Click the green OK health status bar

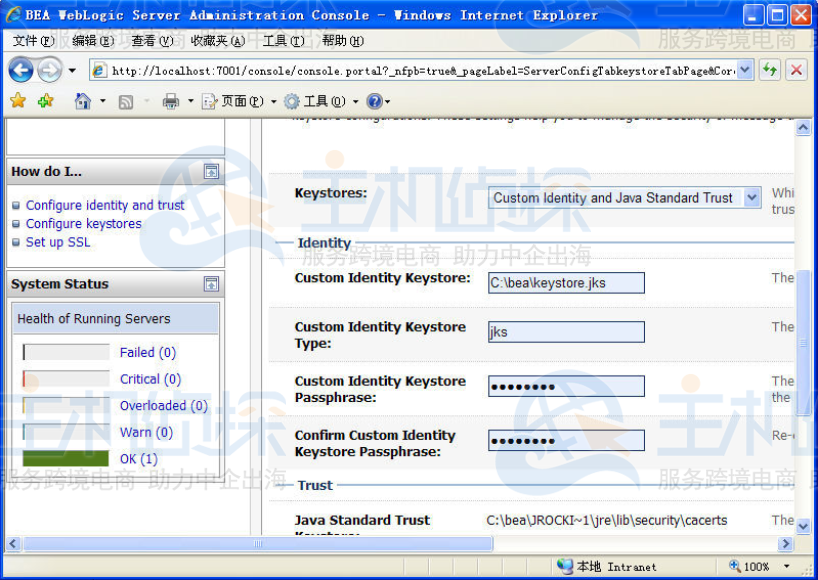(x=66, y=459)
